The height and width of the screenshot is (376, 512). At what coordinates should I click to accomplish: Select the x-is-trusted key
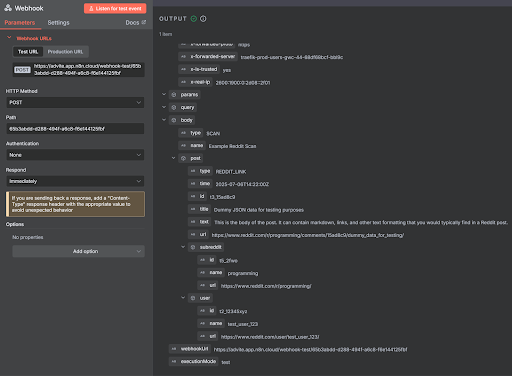tap(204, 69)
